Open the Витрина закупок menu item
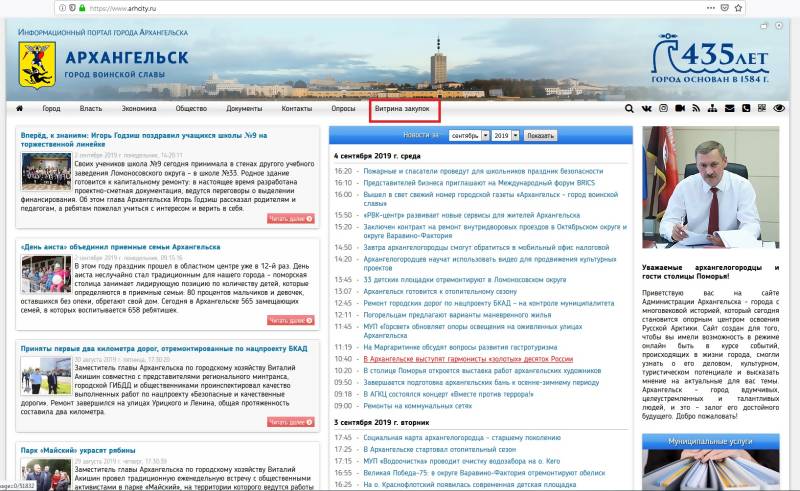The image size is (800, 491). pos(401,108)
